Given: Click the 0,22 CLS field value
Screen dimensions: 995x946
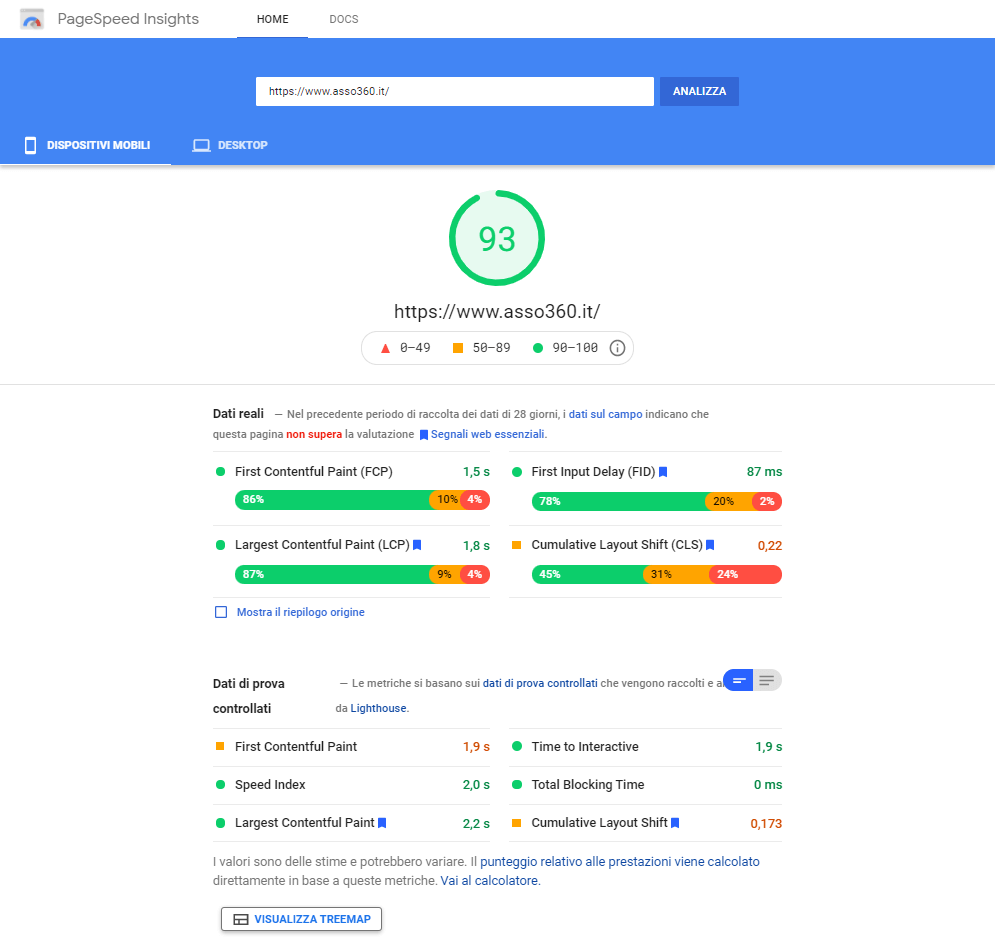Looking at the screenshot, I should click(770, 546).
